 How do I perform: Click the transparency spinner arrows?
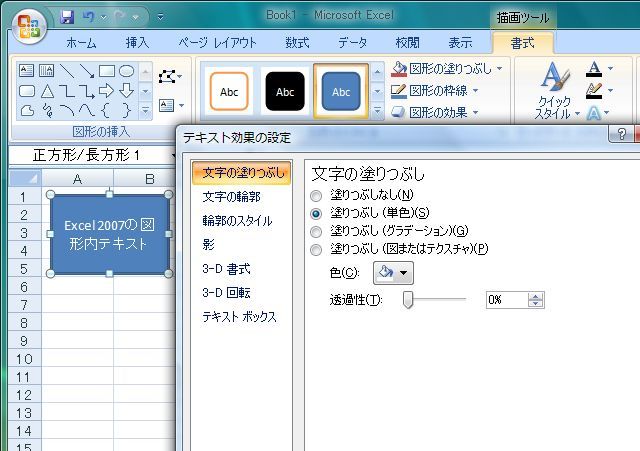pyautogui.click(x=536, y=300)
